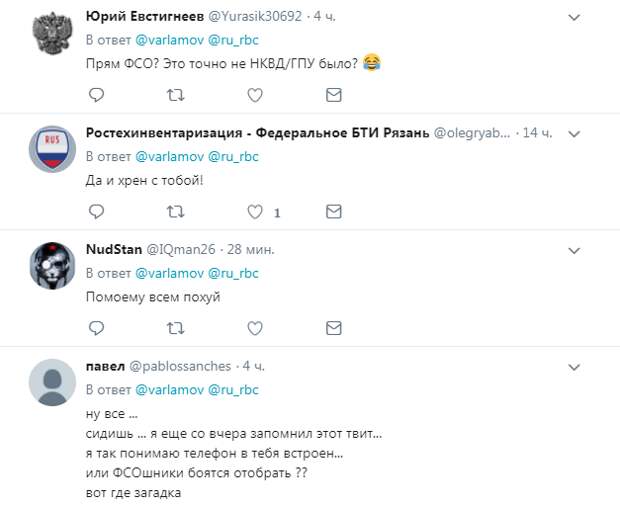This screenshot has width=620, height=507.
Task: Retweet NudStan's tweet
Action: tap(175, 327)
